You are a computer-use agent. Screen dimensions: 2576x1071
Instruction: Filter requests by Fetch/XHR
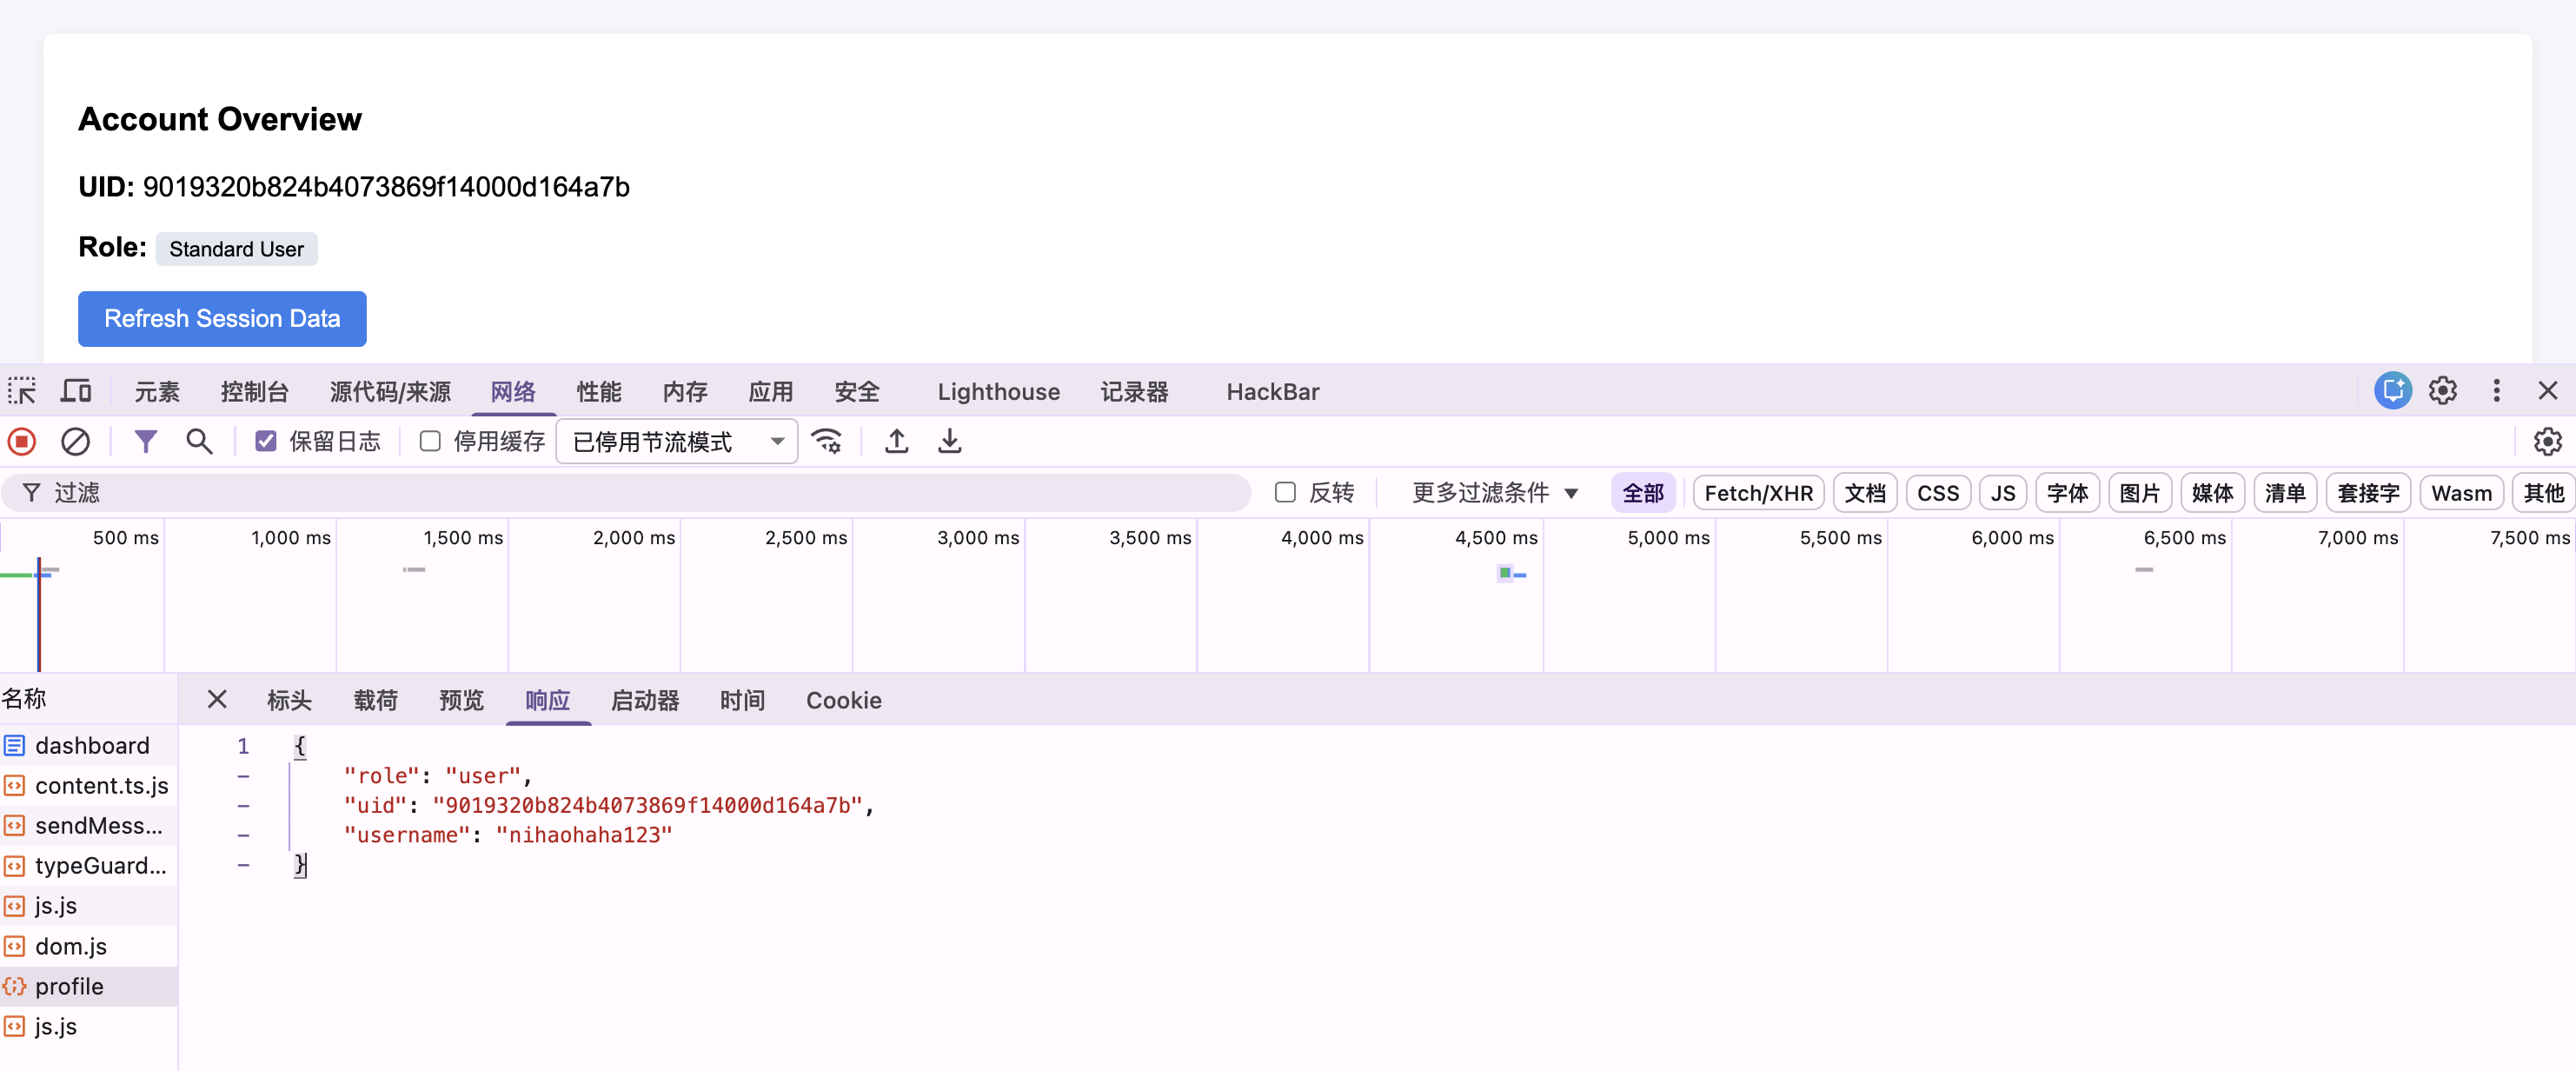coord(1757,492)
